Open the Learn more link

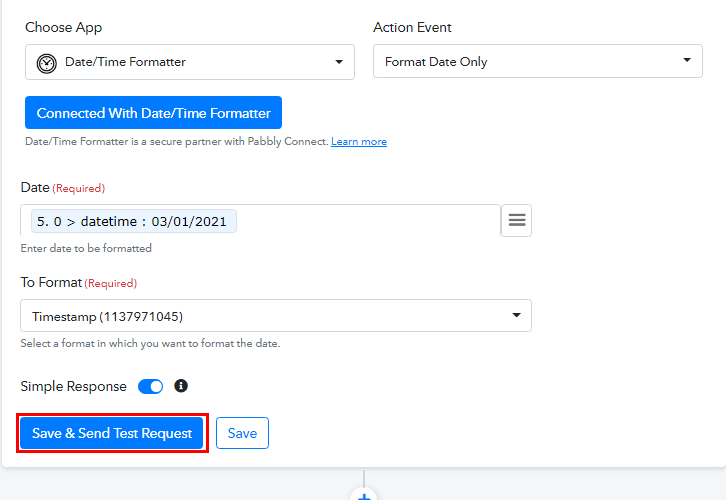[x=359, y=142]
